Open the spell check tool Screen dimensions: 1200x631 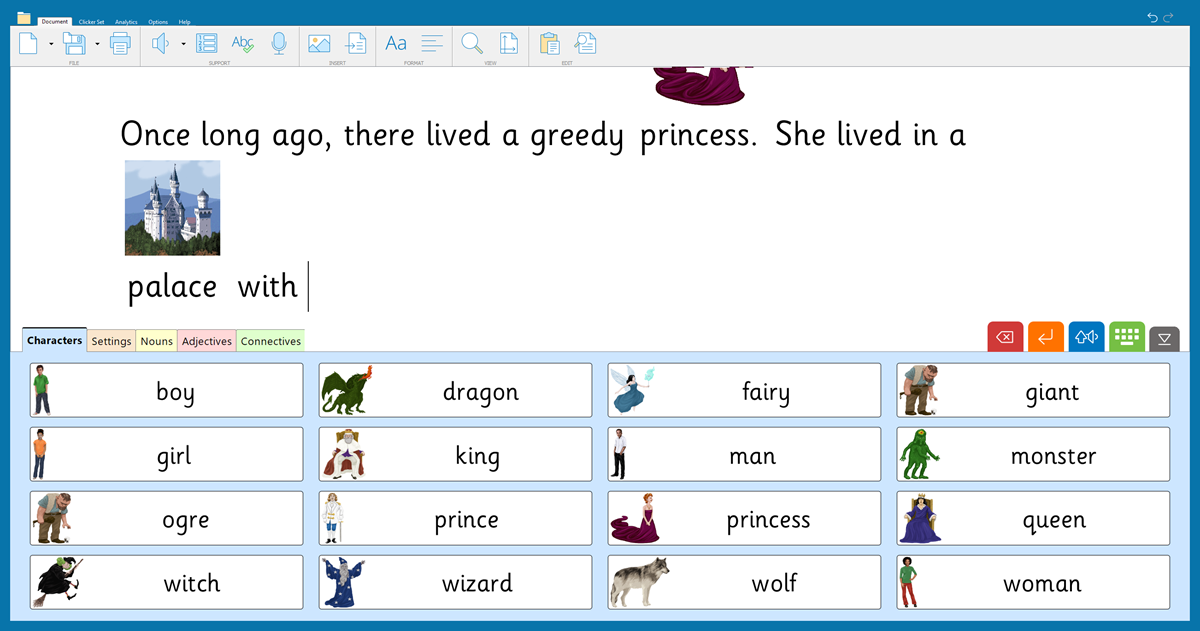pos(242,43)
